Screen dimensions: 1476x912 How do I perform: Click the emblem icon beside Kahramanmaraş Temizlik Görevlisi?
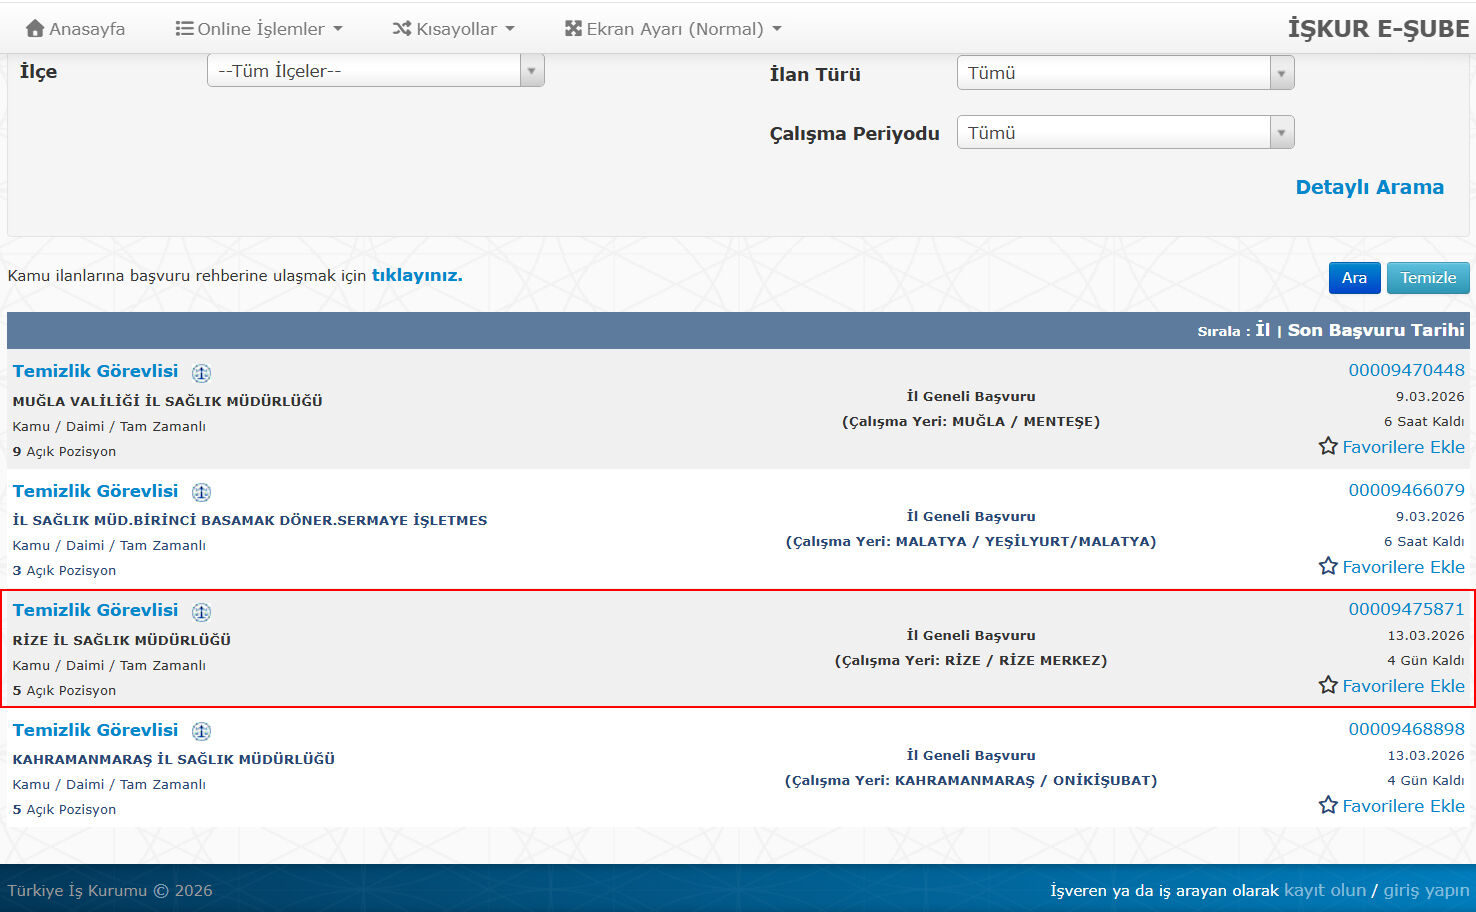201,731
